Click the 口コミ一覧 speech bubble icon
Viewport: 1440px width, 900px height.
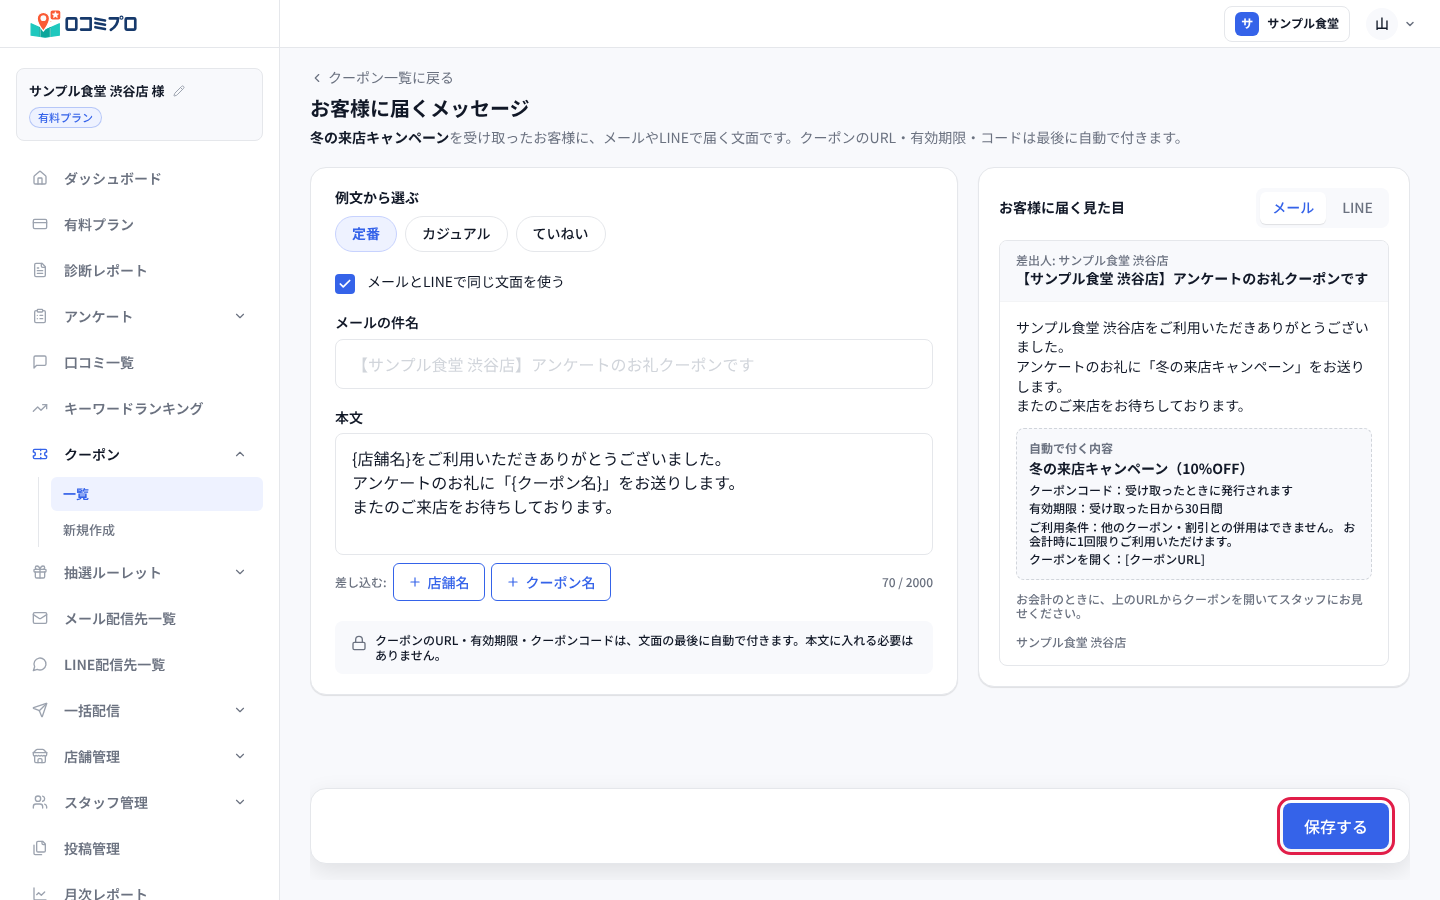[x=40, y=362]
